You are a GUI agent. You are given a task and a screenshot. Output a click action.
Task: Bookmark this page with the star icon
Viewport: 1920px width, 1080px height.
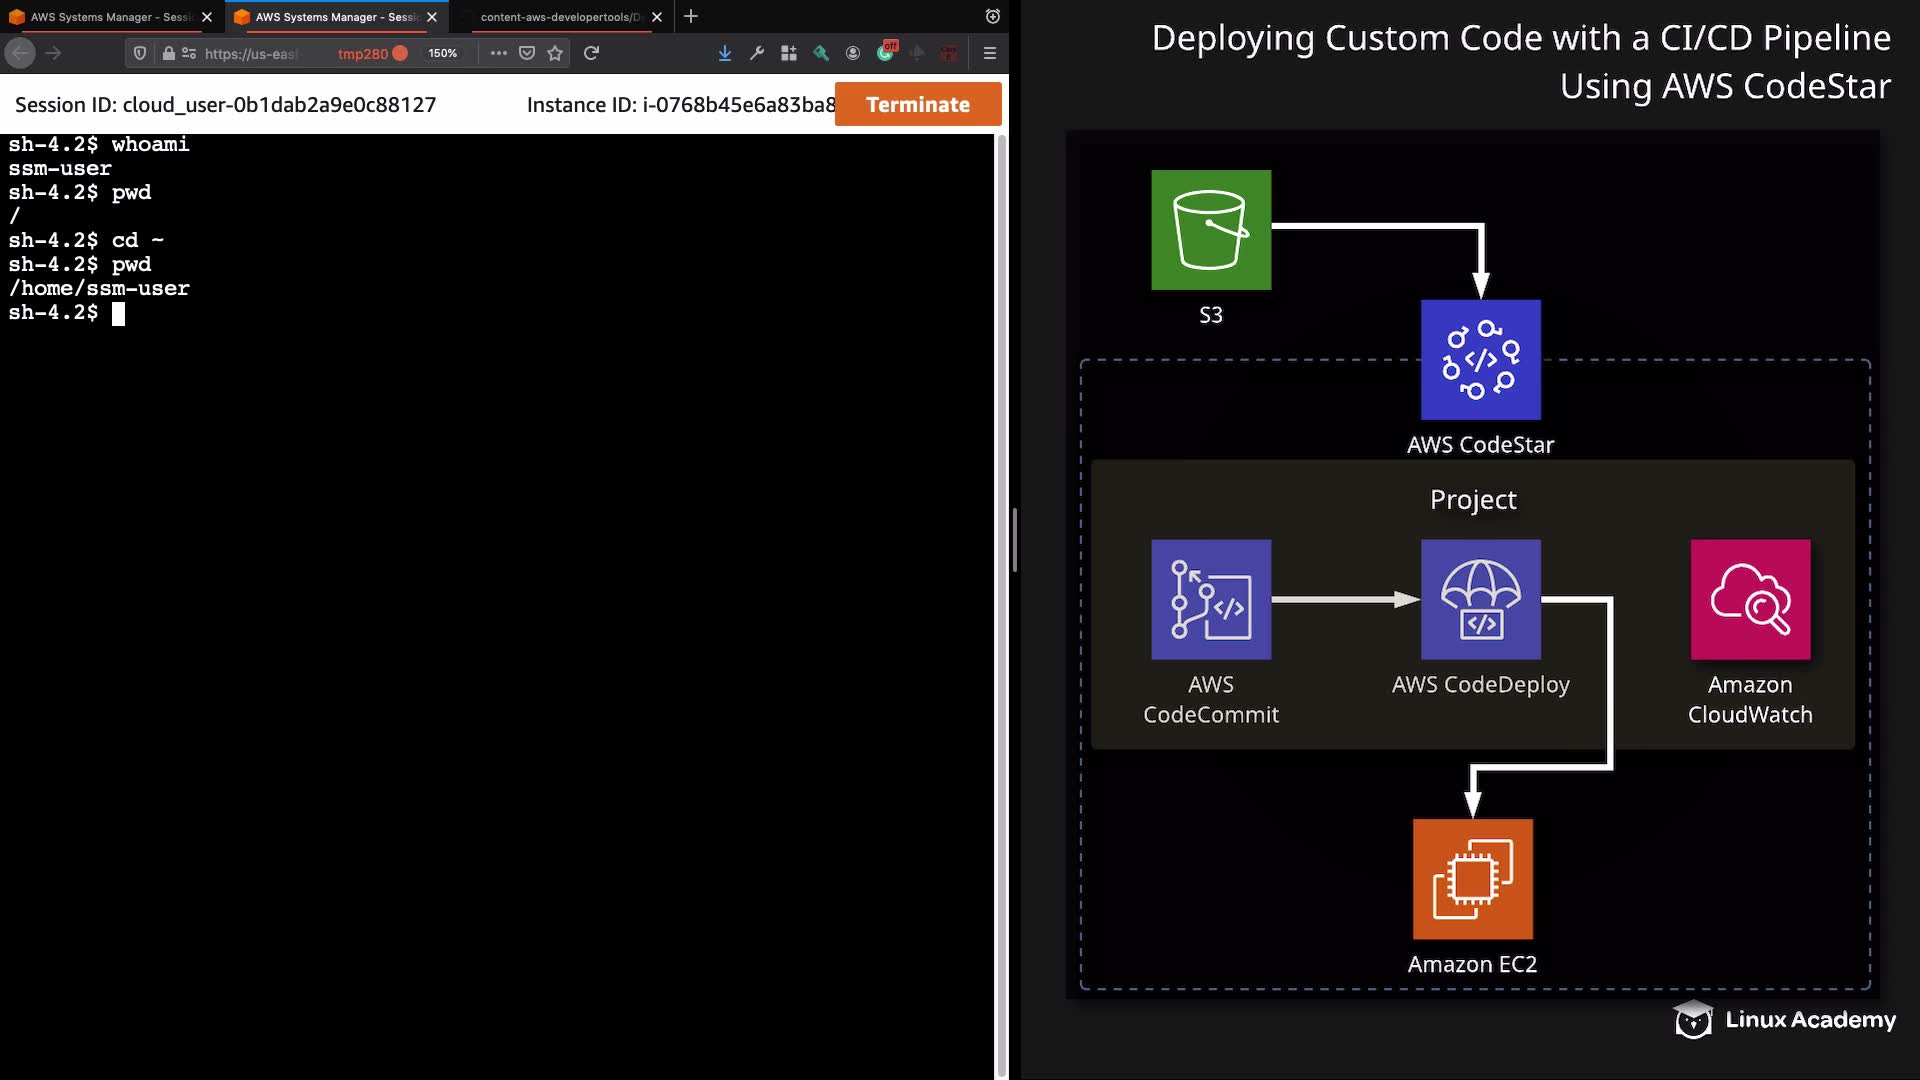(555, 53)
